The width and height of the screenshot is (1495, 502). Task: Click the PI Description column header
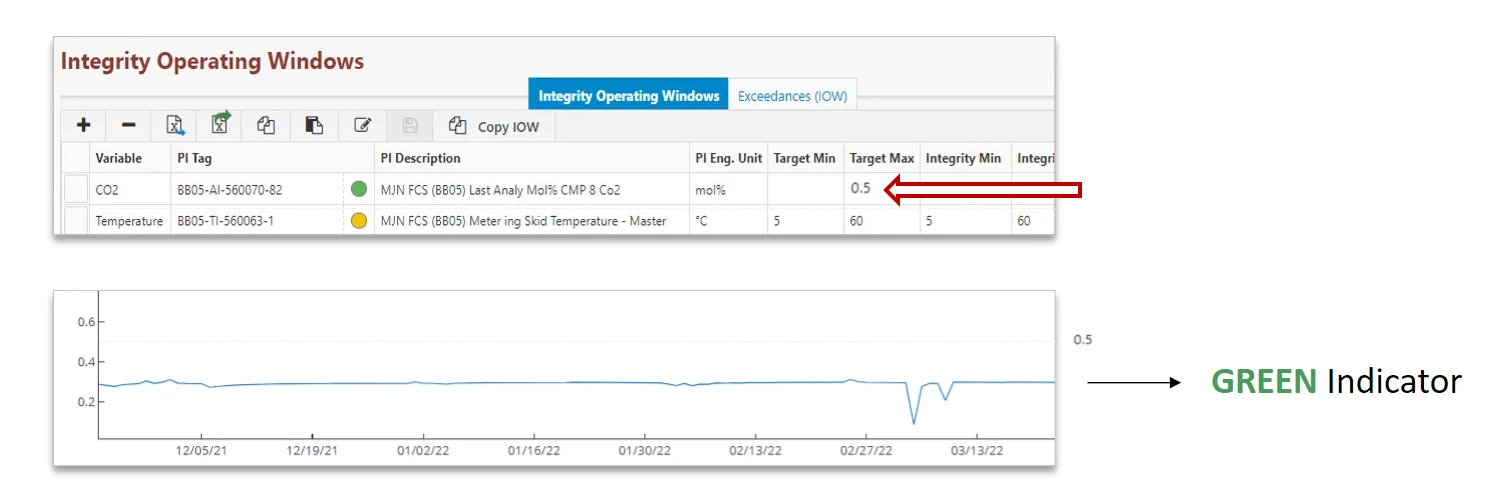click(x=421, y=158)
